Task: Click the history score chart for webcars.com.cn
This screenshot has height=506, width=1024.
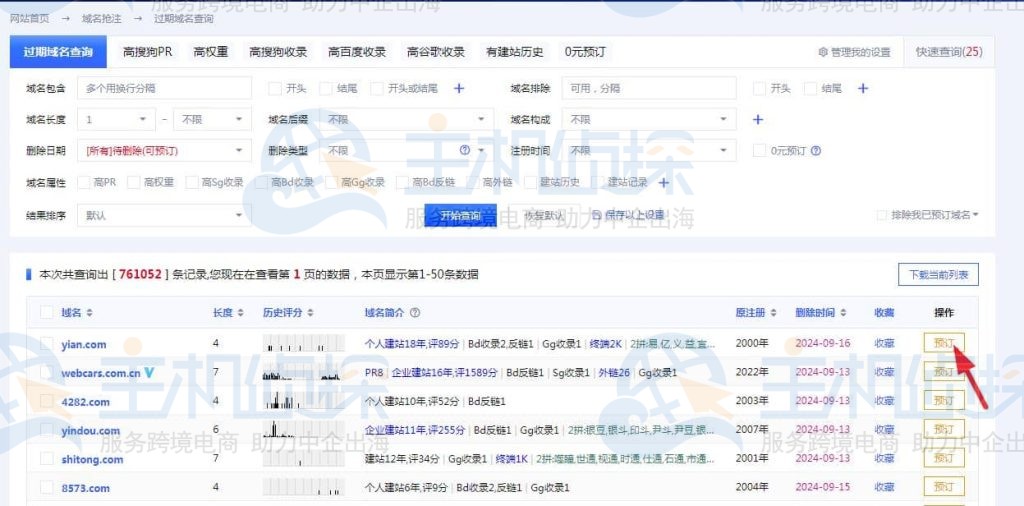Action: tap(304, 372)
